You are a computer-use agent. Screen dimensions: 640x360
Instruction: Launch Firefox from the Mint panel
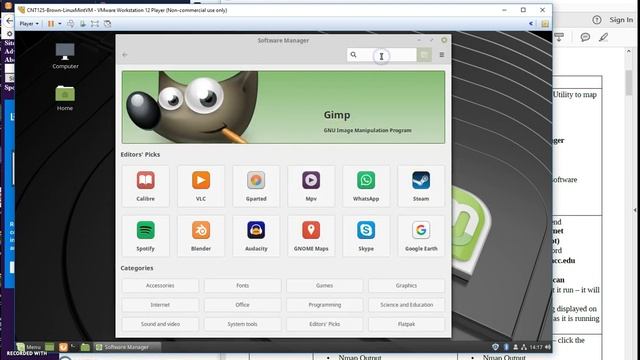click(63, 347)
